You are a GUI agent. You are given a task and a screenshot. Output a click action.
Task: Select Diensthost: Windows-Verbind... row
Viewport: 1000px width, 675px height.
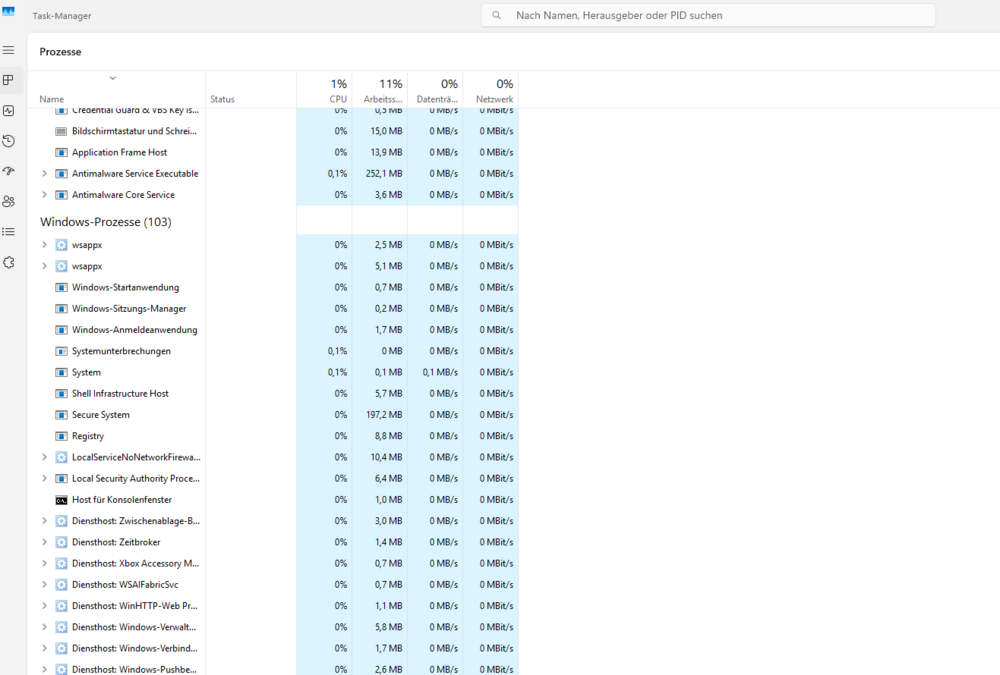tap(272, 648)
